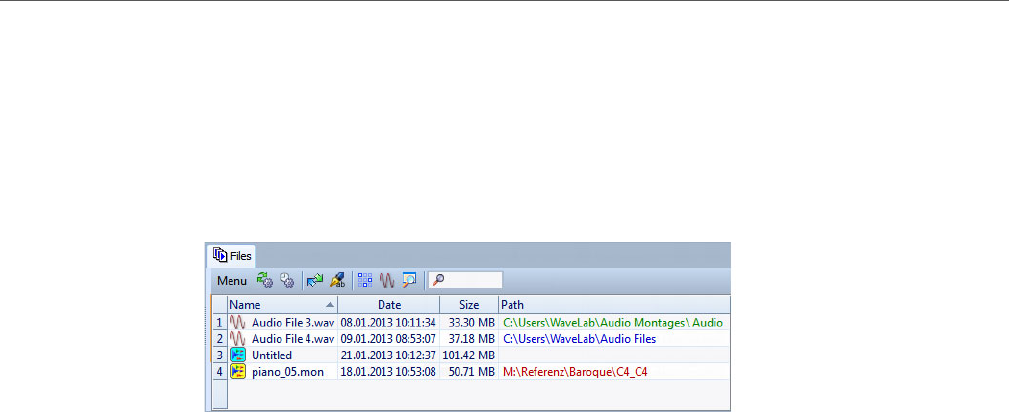Click the magnifier over window icon
The width and height of the screenshot is (1009, 412).
[409, 280]
